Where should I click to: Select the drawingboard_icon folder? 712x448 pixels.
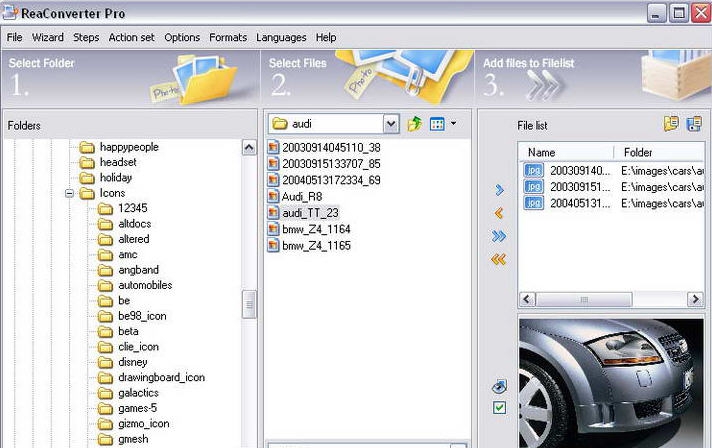[x=161, y=378]
